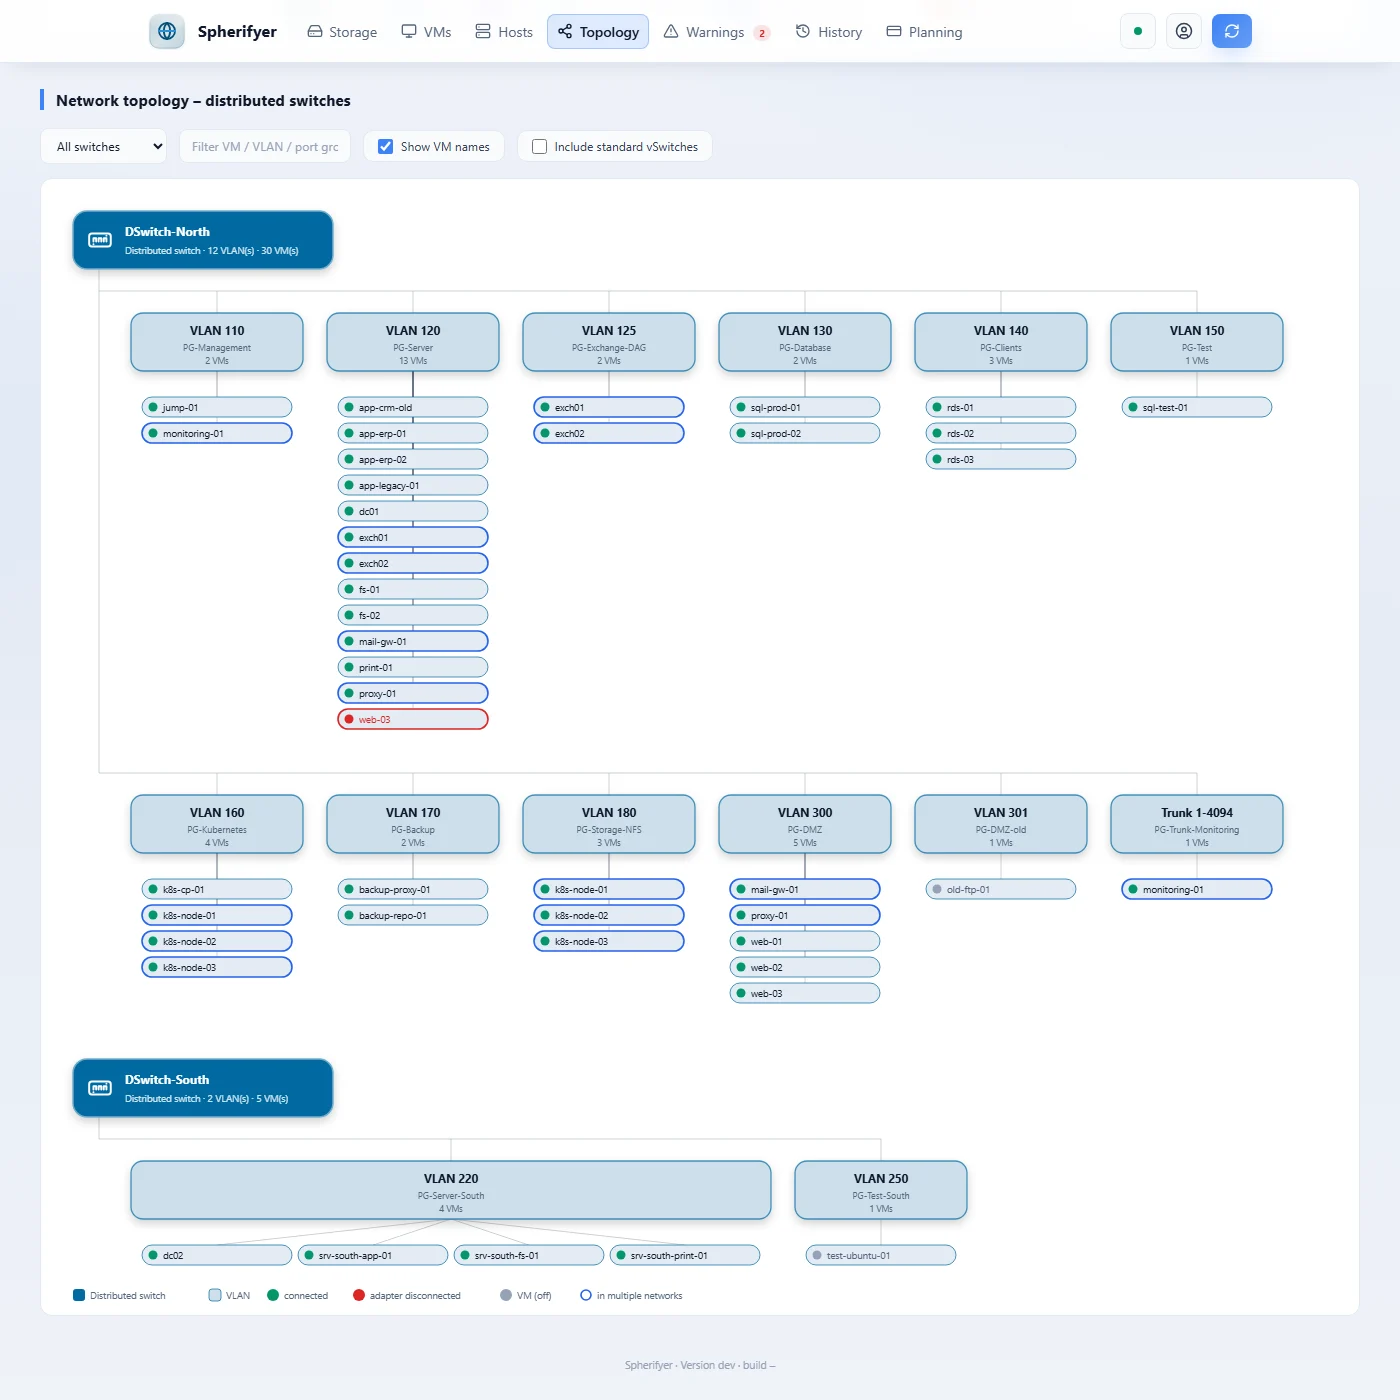Click the Filter VM / VLAN input field
Screen dimensions: 1400x1400
(265, 146)
